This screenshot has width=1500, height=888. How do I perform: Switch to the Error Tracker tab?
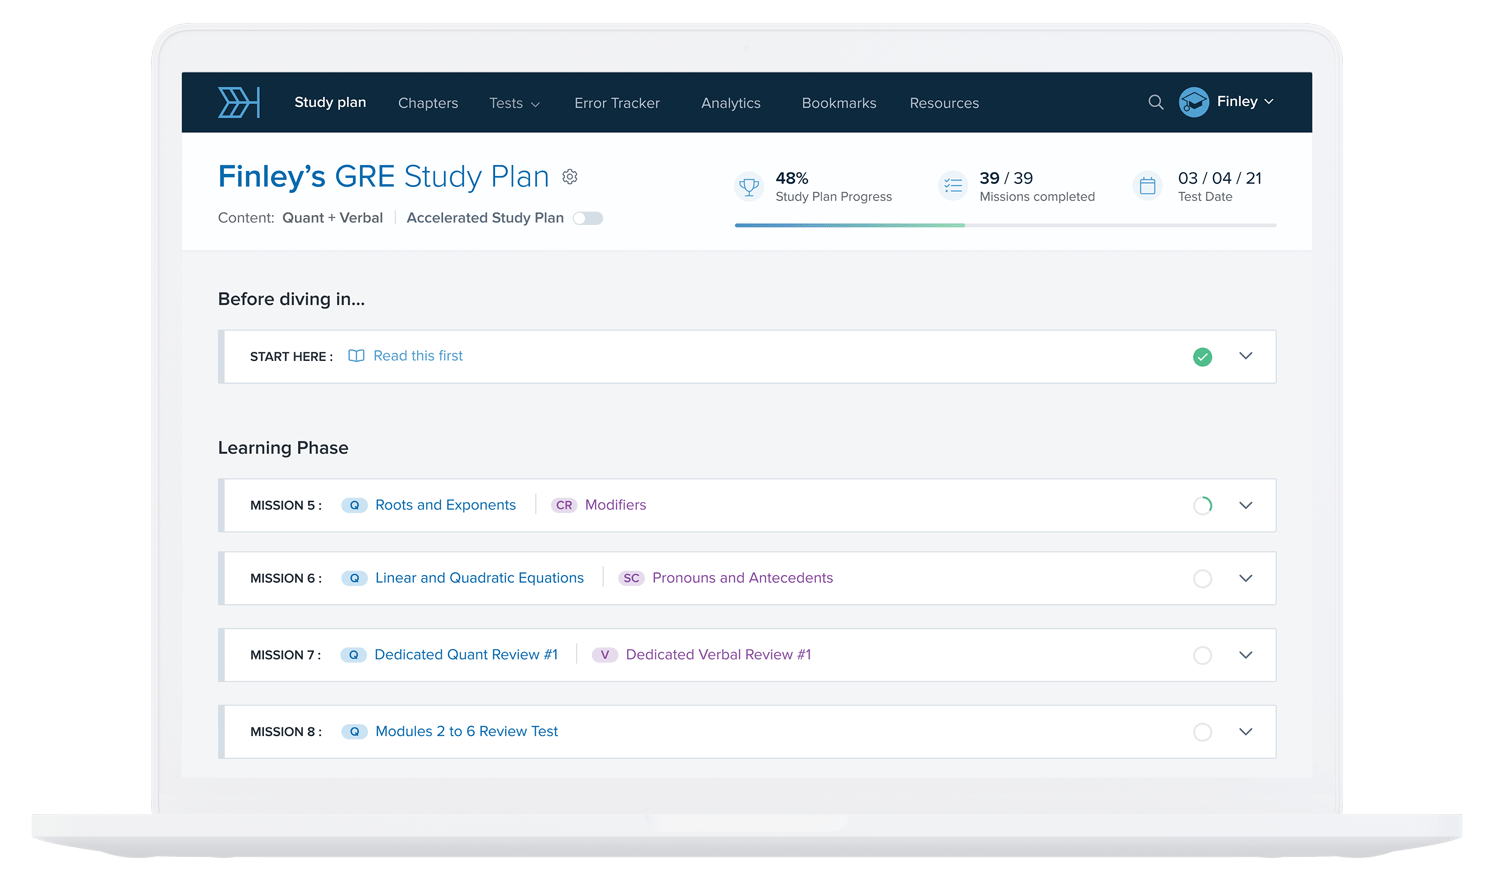617,103
